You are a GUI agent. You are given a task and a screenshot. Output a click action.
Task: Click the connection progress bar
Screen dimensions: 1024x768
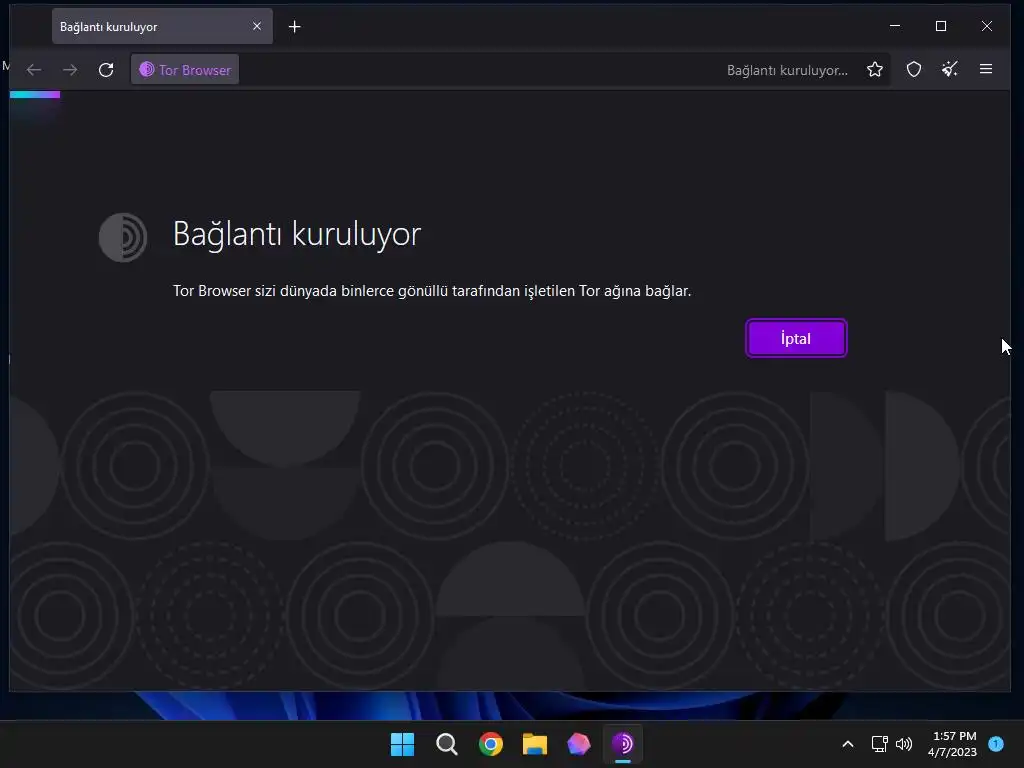pos(35,95)
